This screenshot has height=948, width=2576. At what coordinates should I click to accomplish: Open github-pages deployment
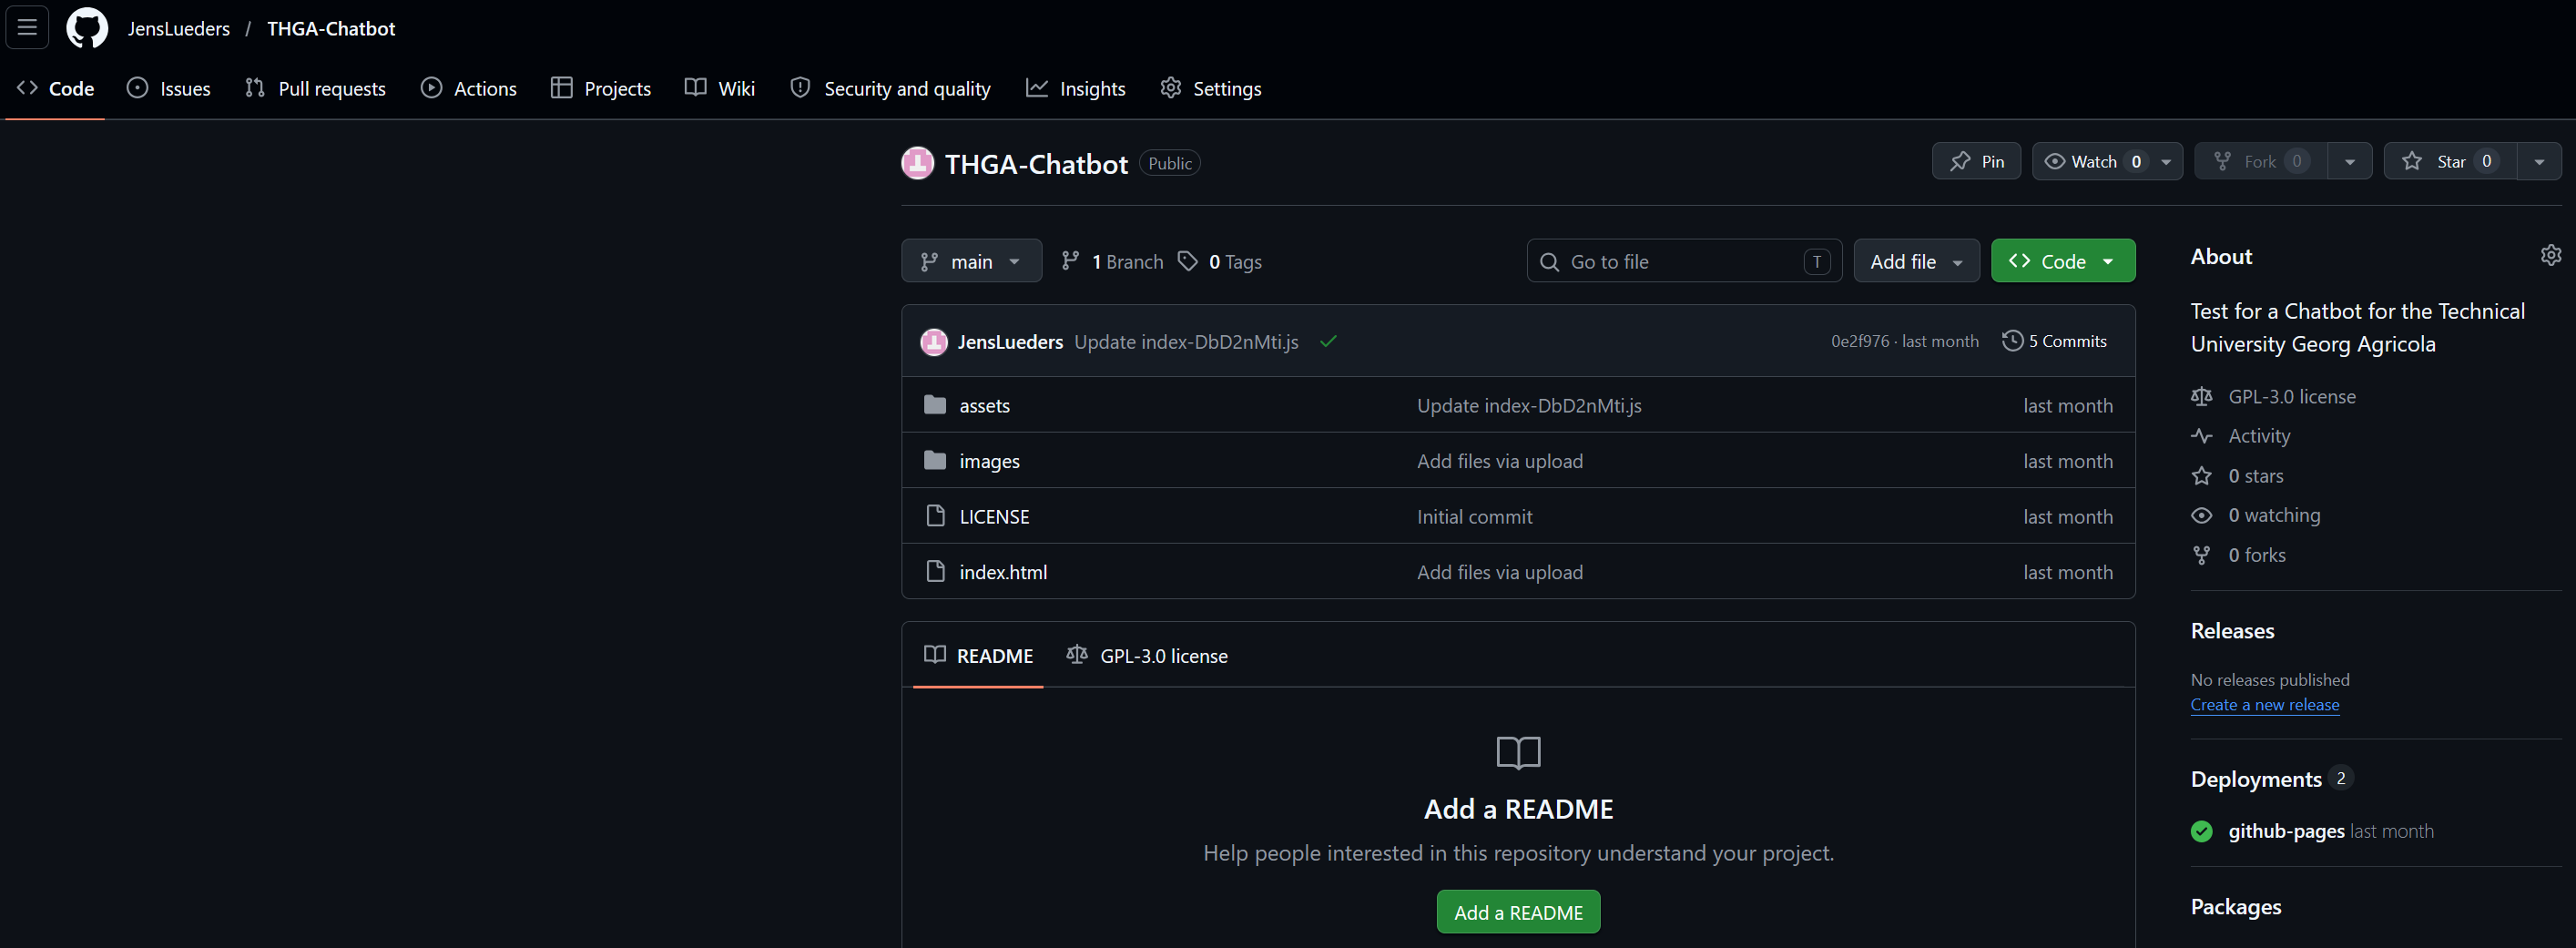click(2286, 831)
